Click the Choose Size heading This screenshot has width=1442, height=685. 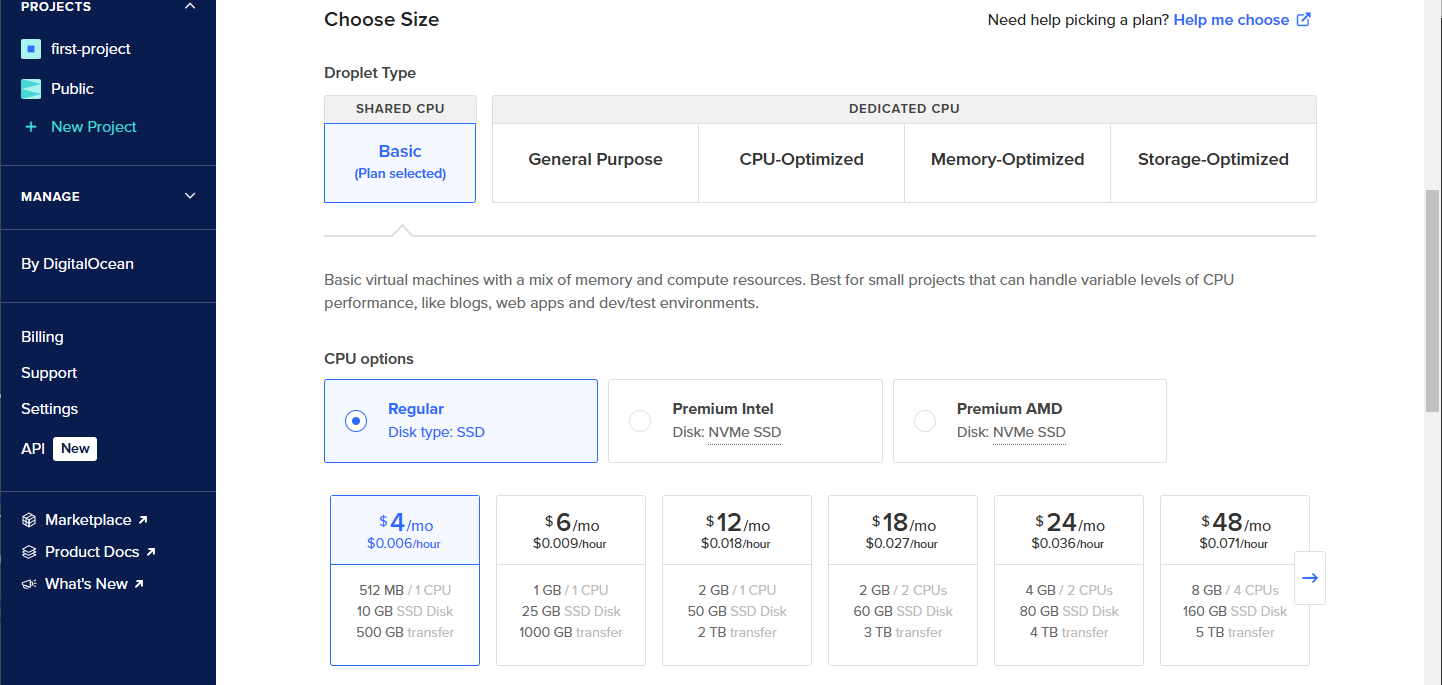[x=381, y=20]
